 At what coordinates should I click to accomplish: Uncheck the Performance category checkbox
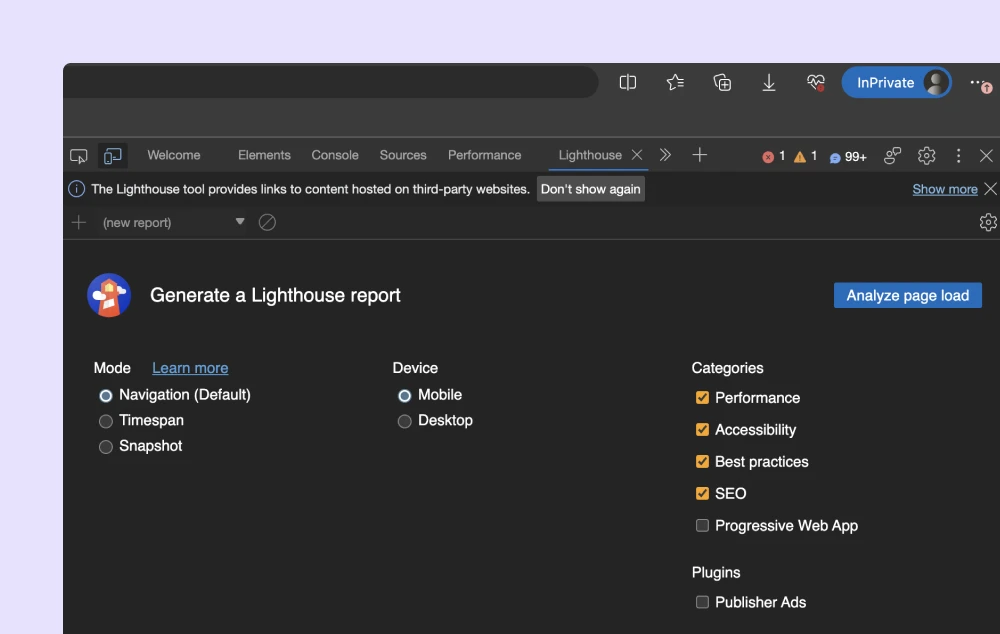tap(702, 397)
